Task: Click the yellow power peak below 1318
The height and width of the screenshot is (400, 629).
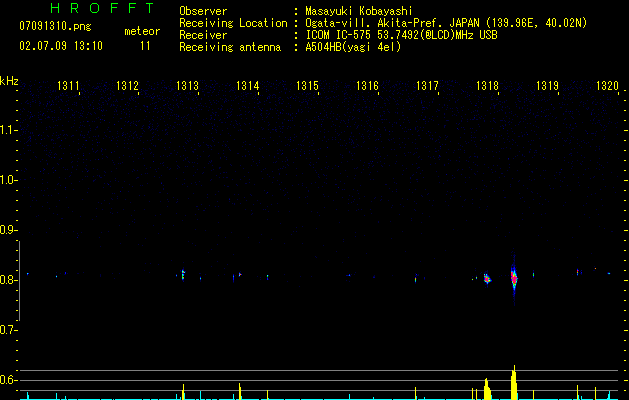Action: (x=487, y=389)
